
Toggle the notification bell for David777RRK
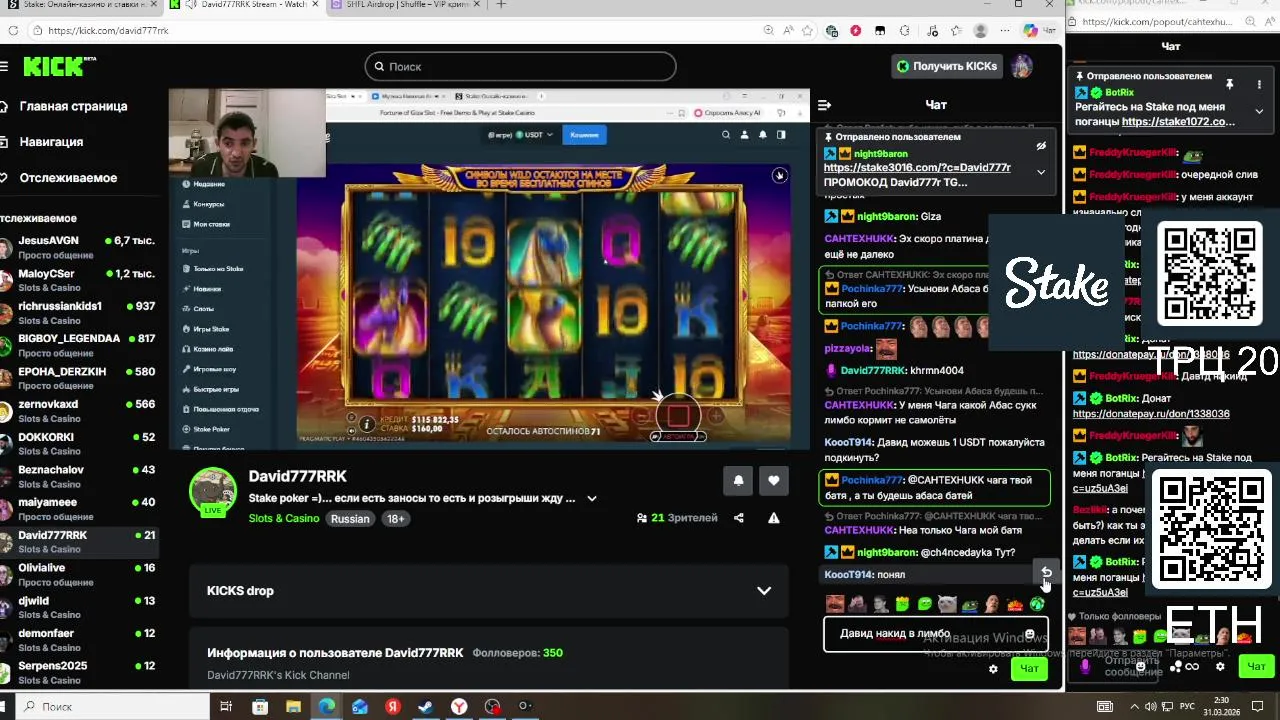click(x=738, y=481)
